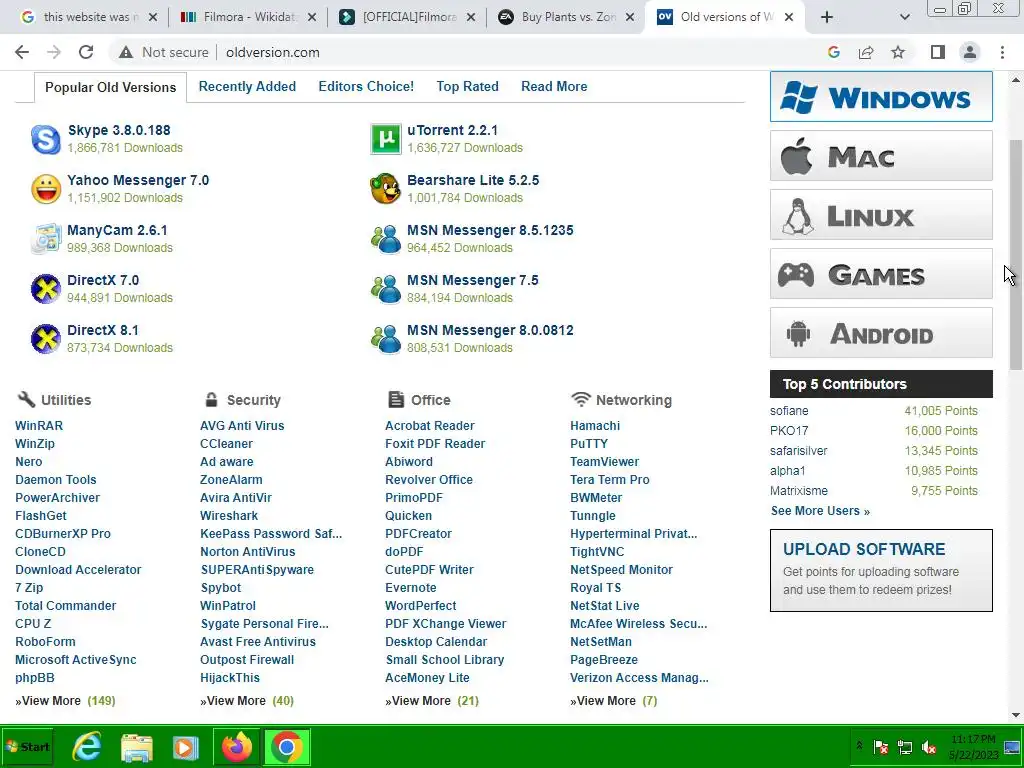The image size is (1024, 768).
Task: Click the Bearshare Lite bear icon
Action: coord(385,189)
